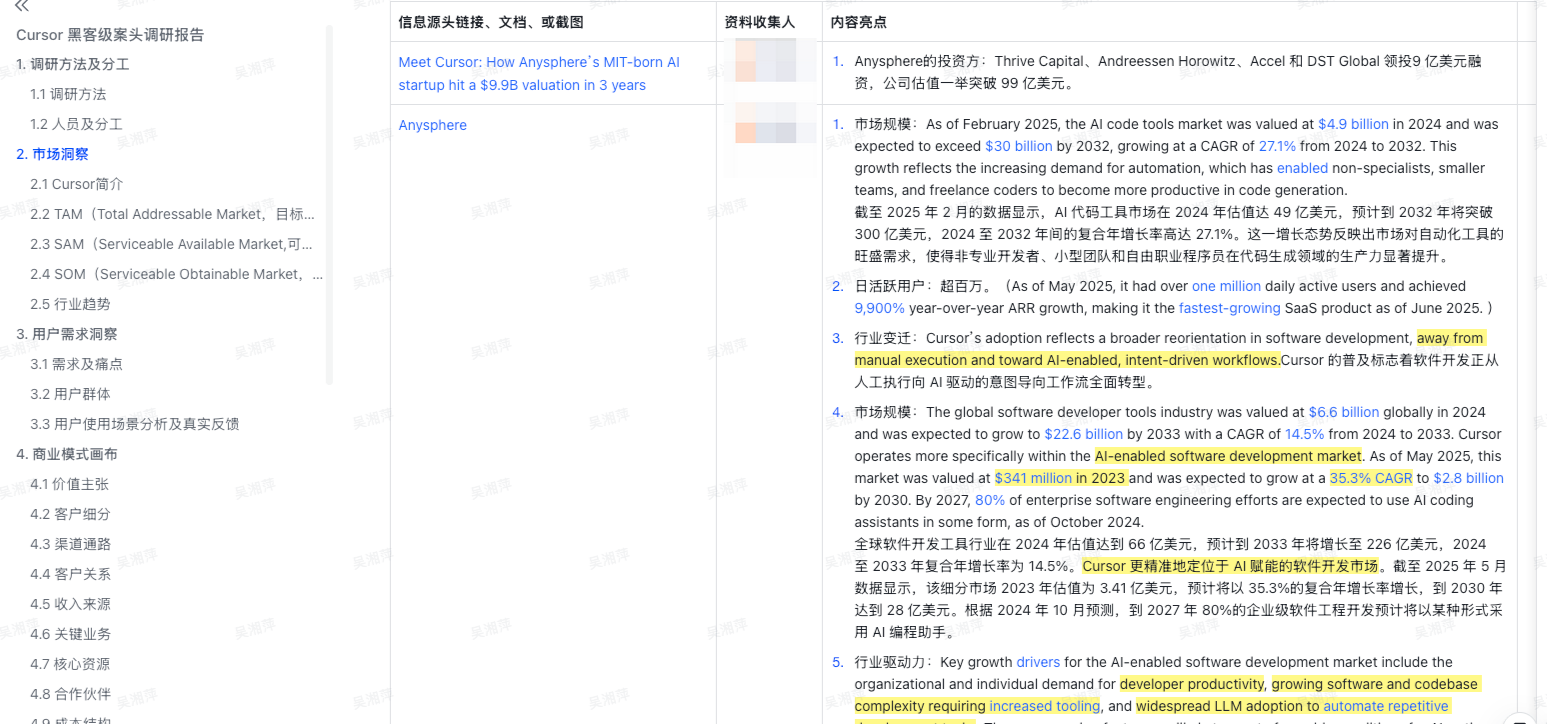Follow the '$22.6 billion' link

point(1083,434)
